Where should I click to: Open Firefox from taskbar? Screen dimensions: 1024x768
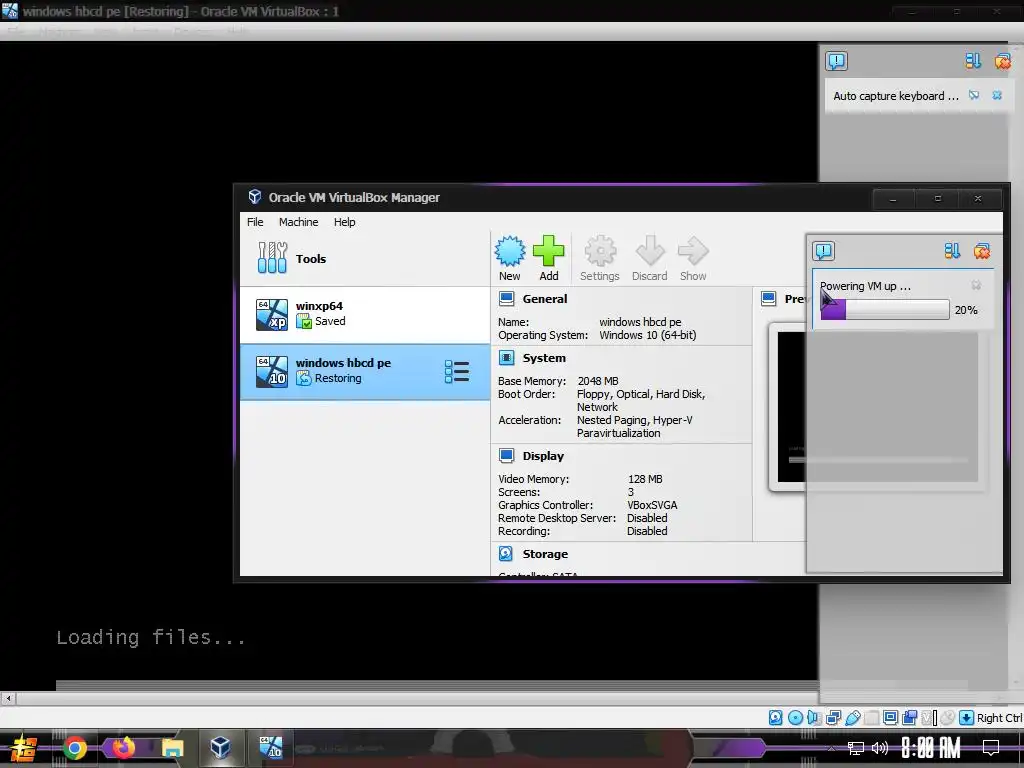pos(123,748)
